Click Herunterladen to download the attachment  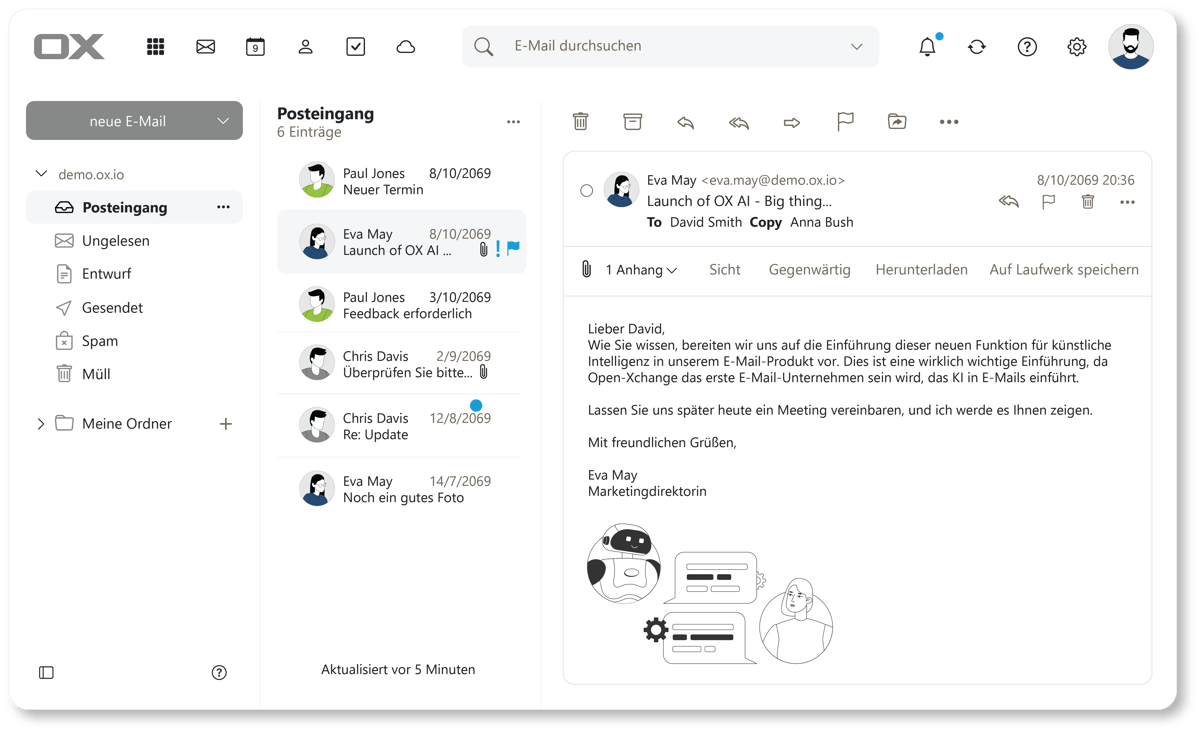[x=921, y=270]
